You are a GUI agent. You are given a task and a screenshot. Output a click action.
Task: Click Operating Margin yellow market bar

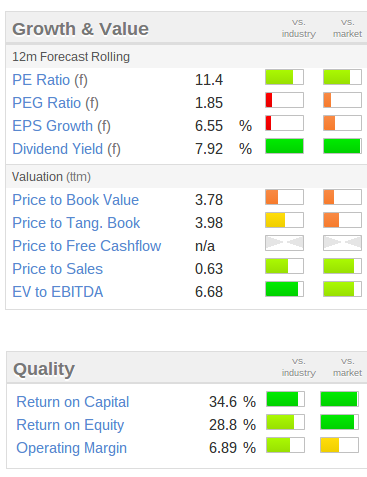click(x=339, y=445)
